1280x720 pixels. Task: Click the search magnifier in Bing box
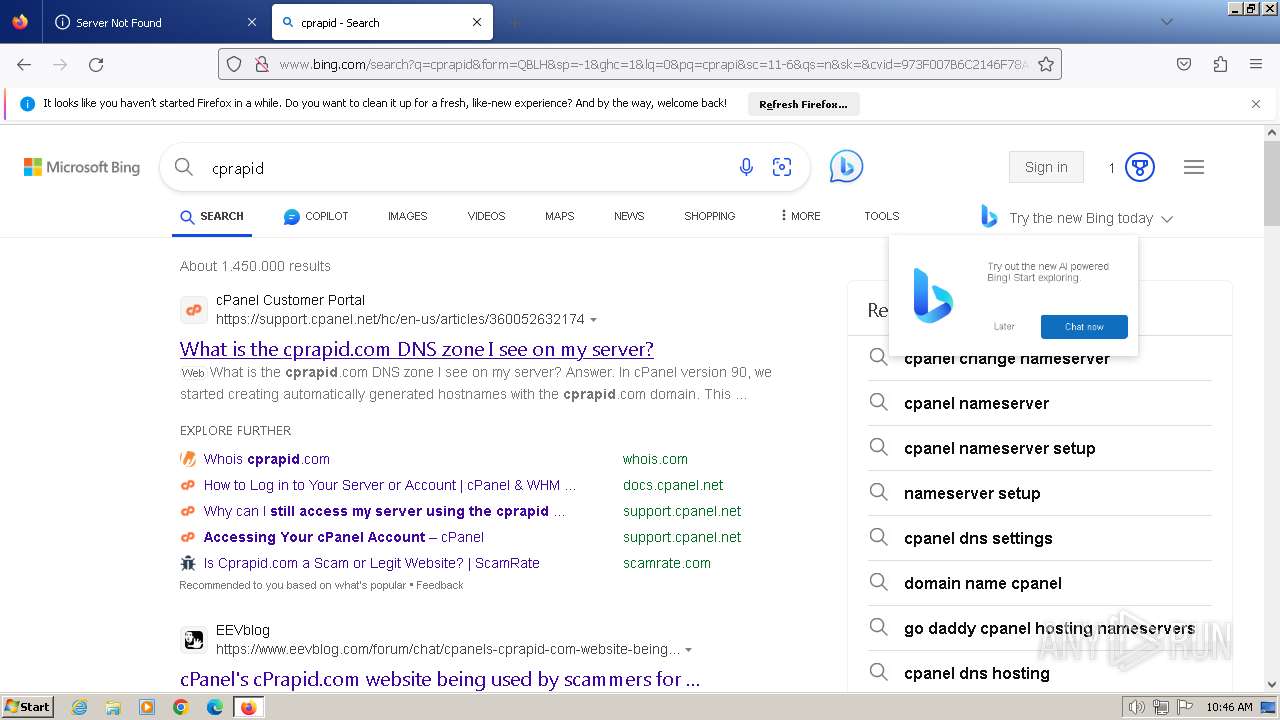[184, 167]
